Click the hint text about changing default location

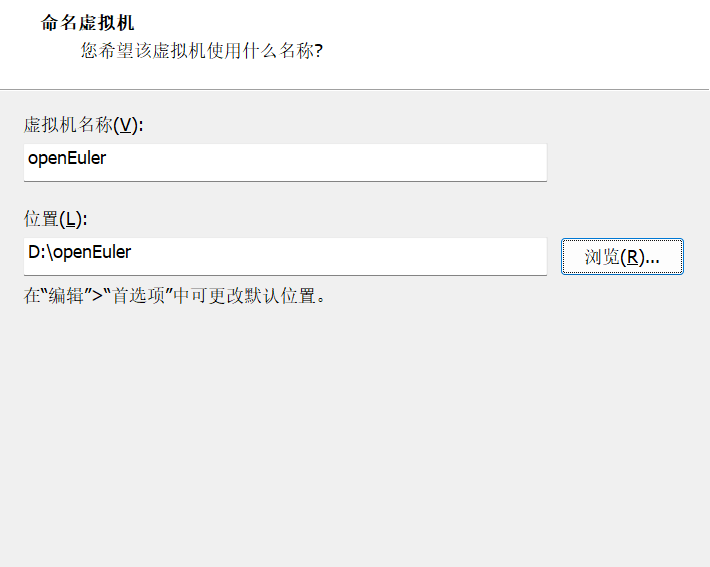point(175,296)
